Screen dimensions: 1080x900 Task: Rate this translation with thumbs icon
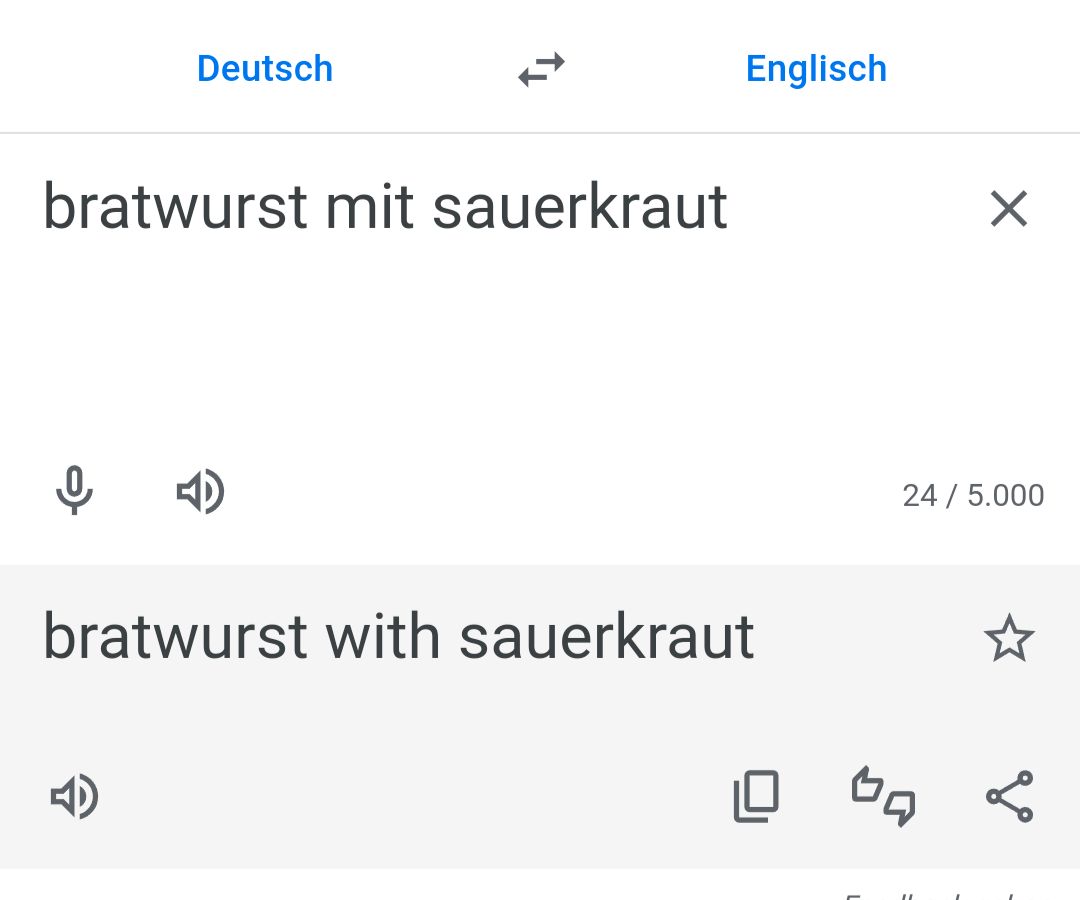(x=883, y=797)
